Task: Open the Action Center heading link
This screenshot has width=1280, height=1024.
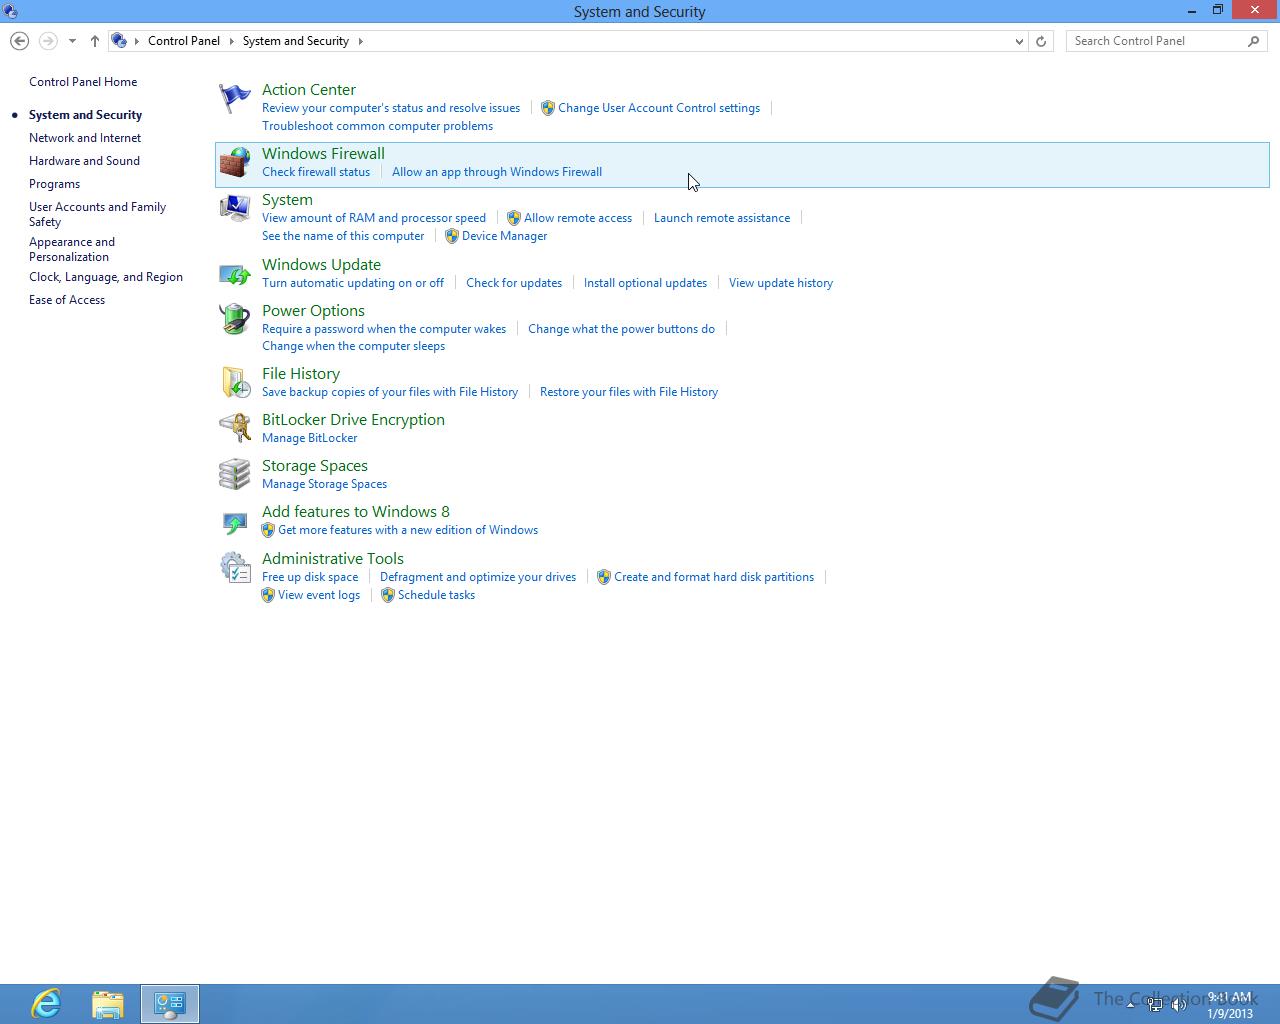Action: pos(309,90)
